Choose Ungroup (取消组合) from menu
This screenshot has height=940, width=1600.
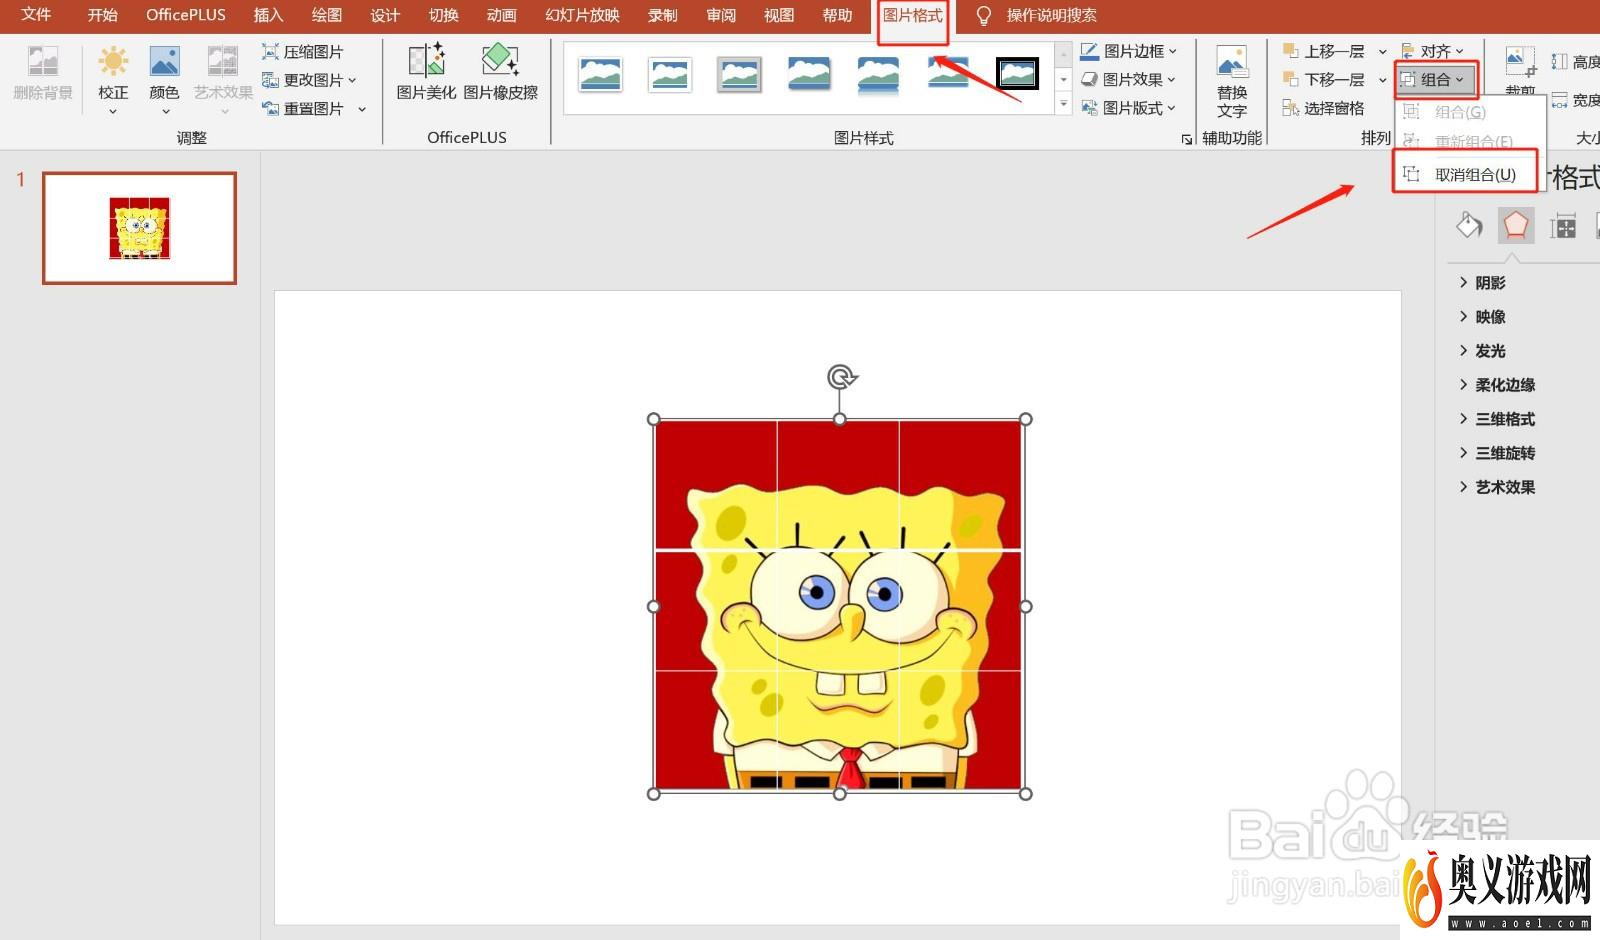[x=1465, y=174]
